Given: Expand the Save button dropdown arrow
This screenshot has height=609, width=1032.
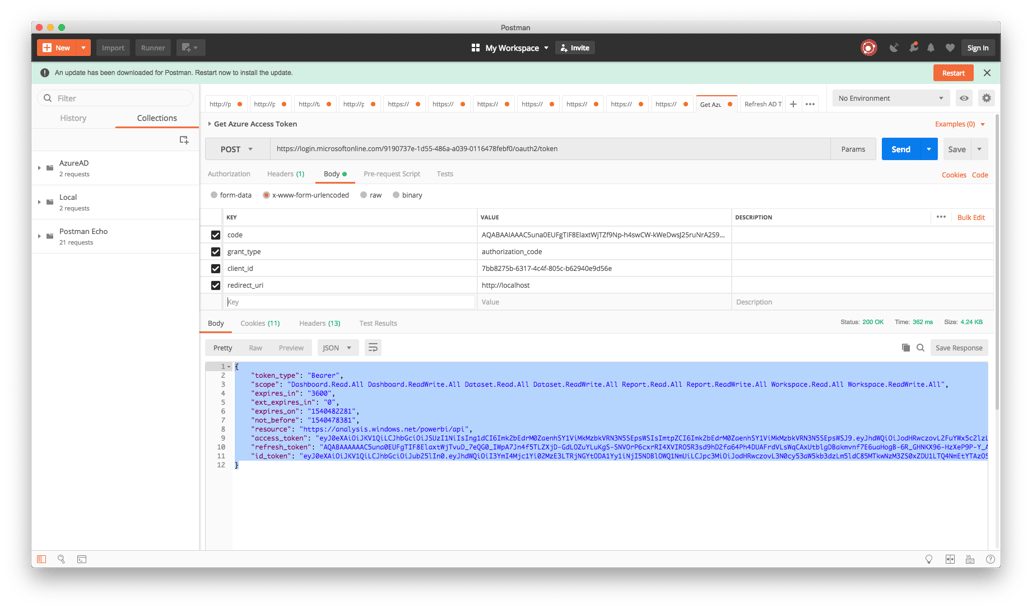Looking at the screenshot, I should [x=981, y=147].
